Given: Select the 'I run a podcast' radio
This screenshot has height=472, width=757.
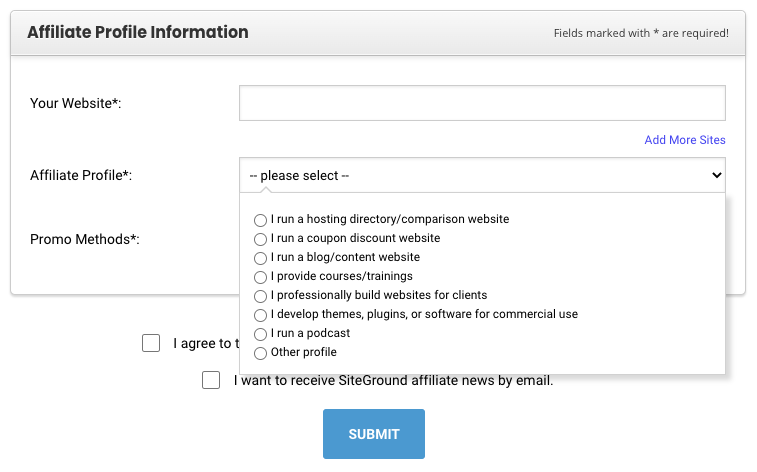Looking at the screenshot, I should point(261,334).
